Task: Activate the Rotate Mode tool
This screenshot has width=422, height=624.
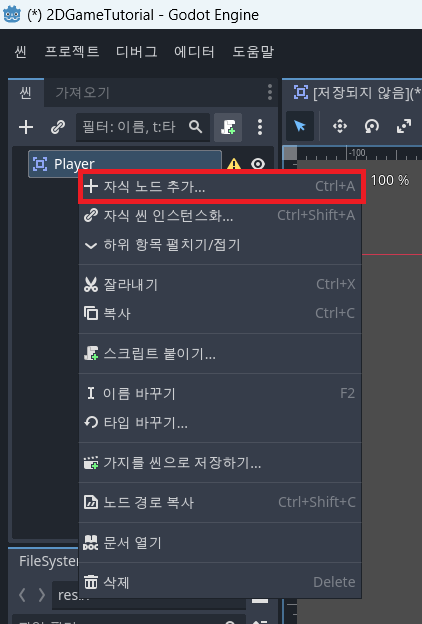Action: pyautogui.click(x=371, y=127)
